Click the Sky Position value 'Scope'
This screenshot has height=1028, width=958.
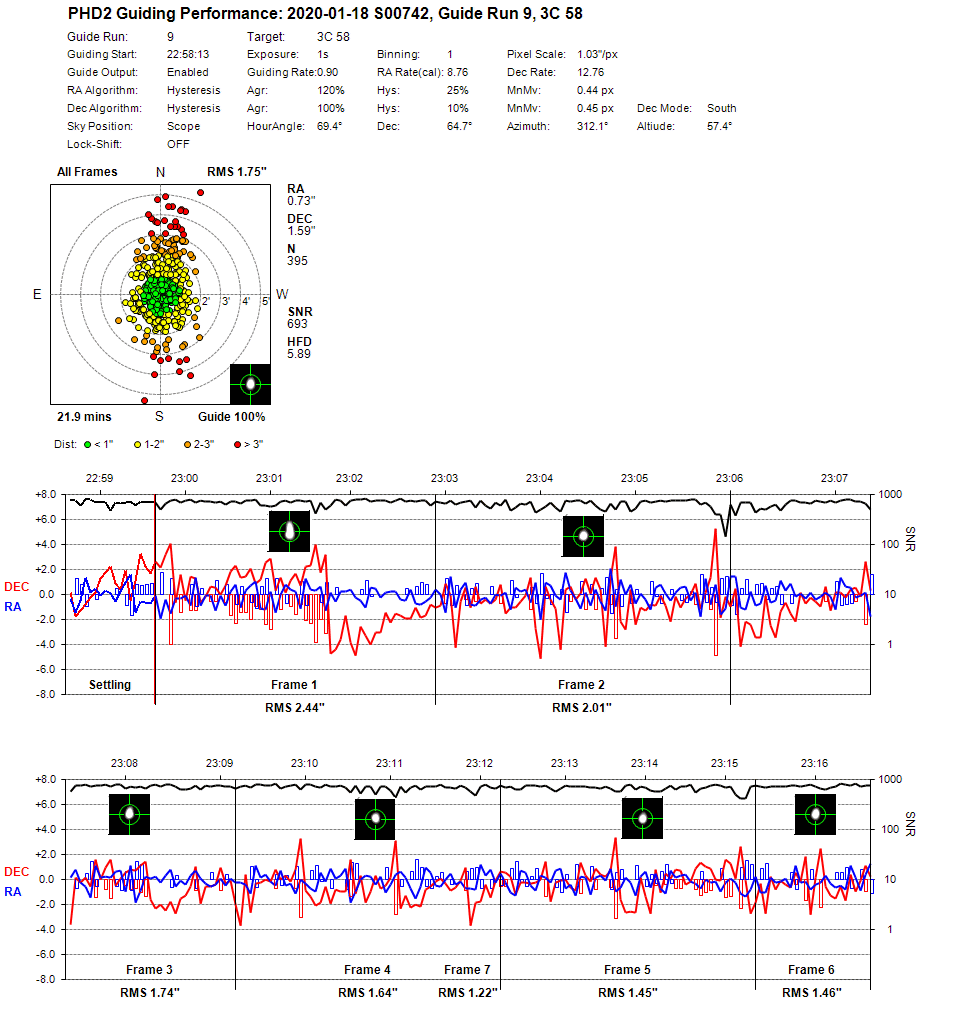click(x=184, y=127)
